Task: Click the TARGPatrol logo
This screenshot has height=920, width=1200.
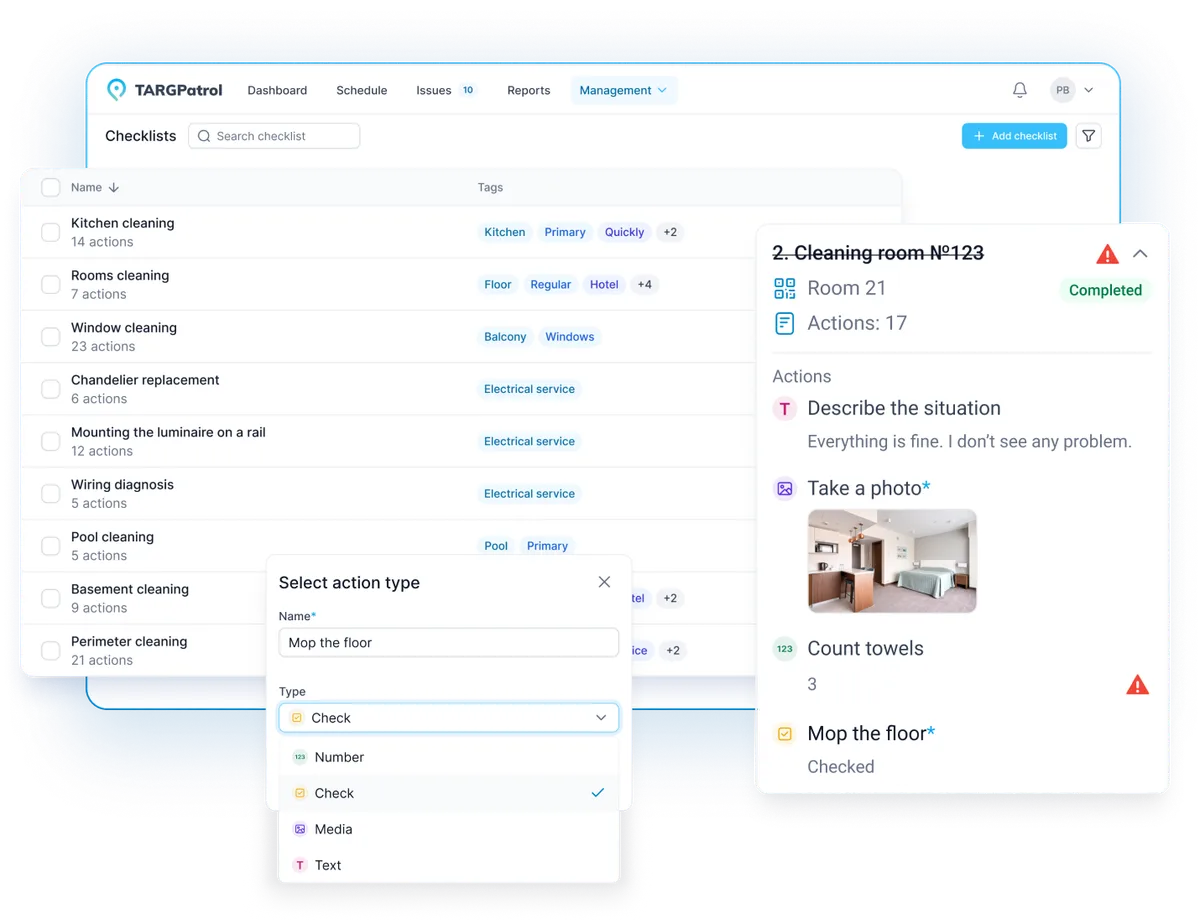Action: tap(165, 90)
